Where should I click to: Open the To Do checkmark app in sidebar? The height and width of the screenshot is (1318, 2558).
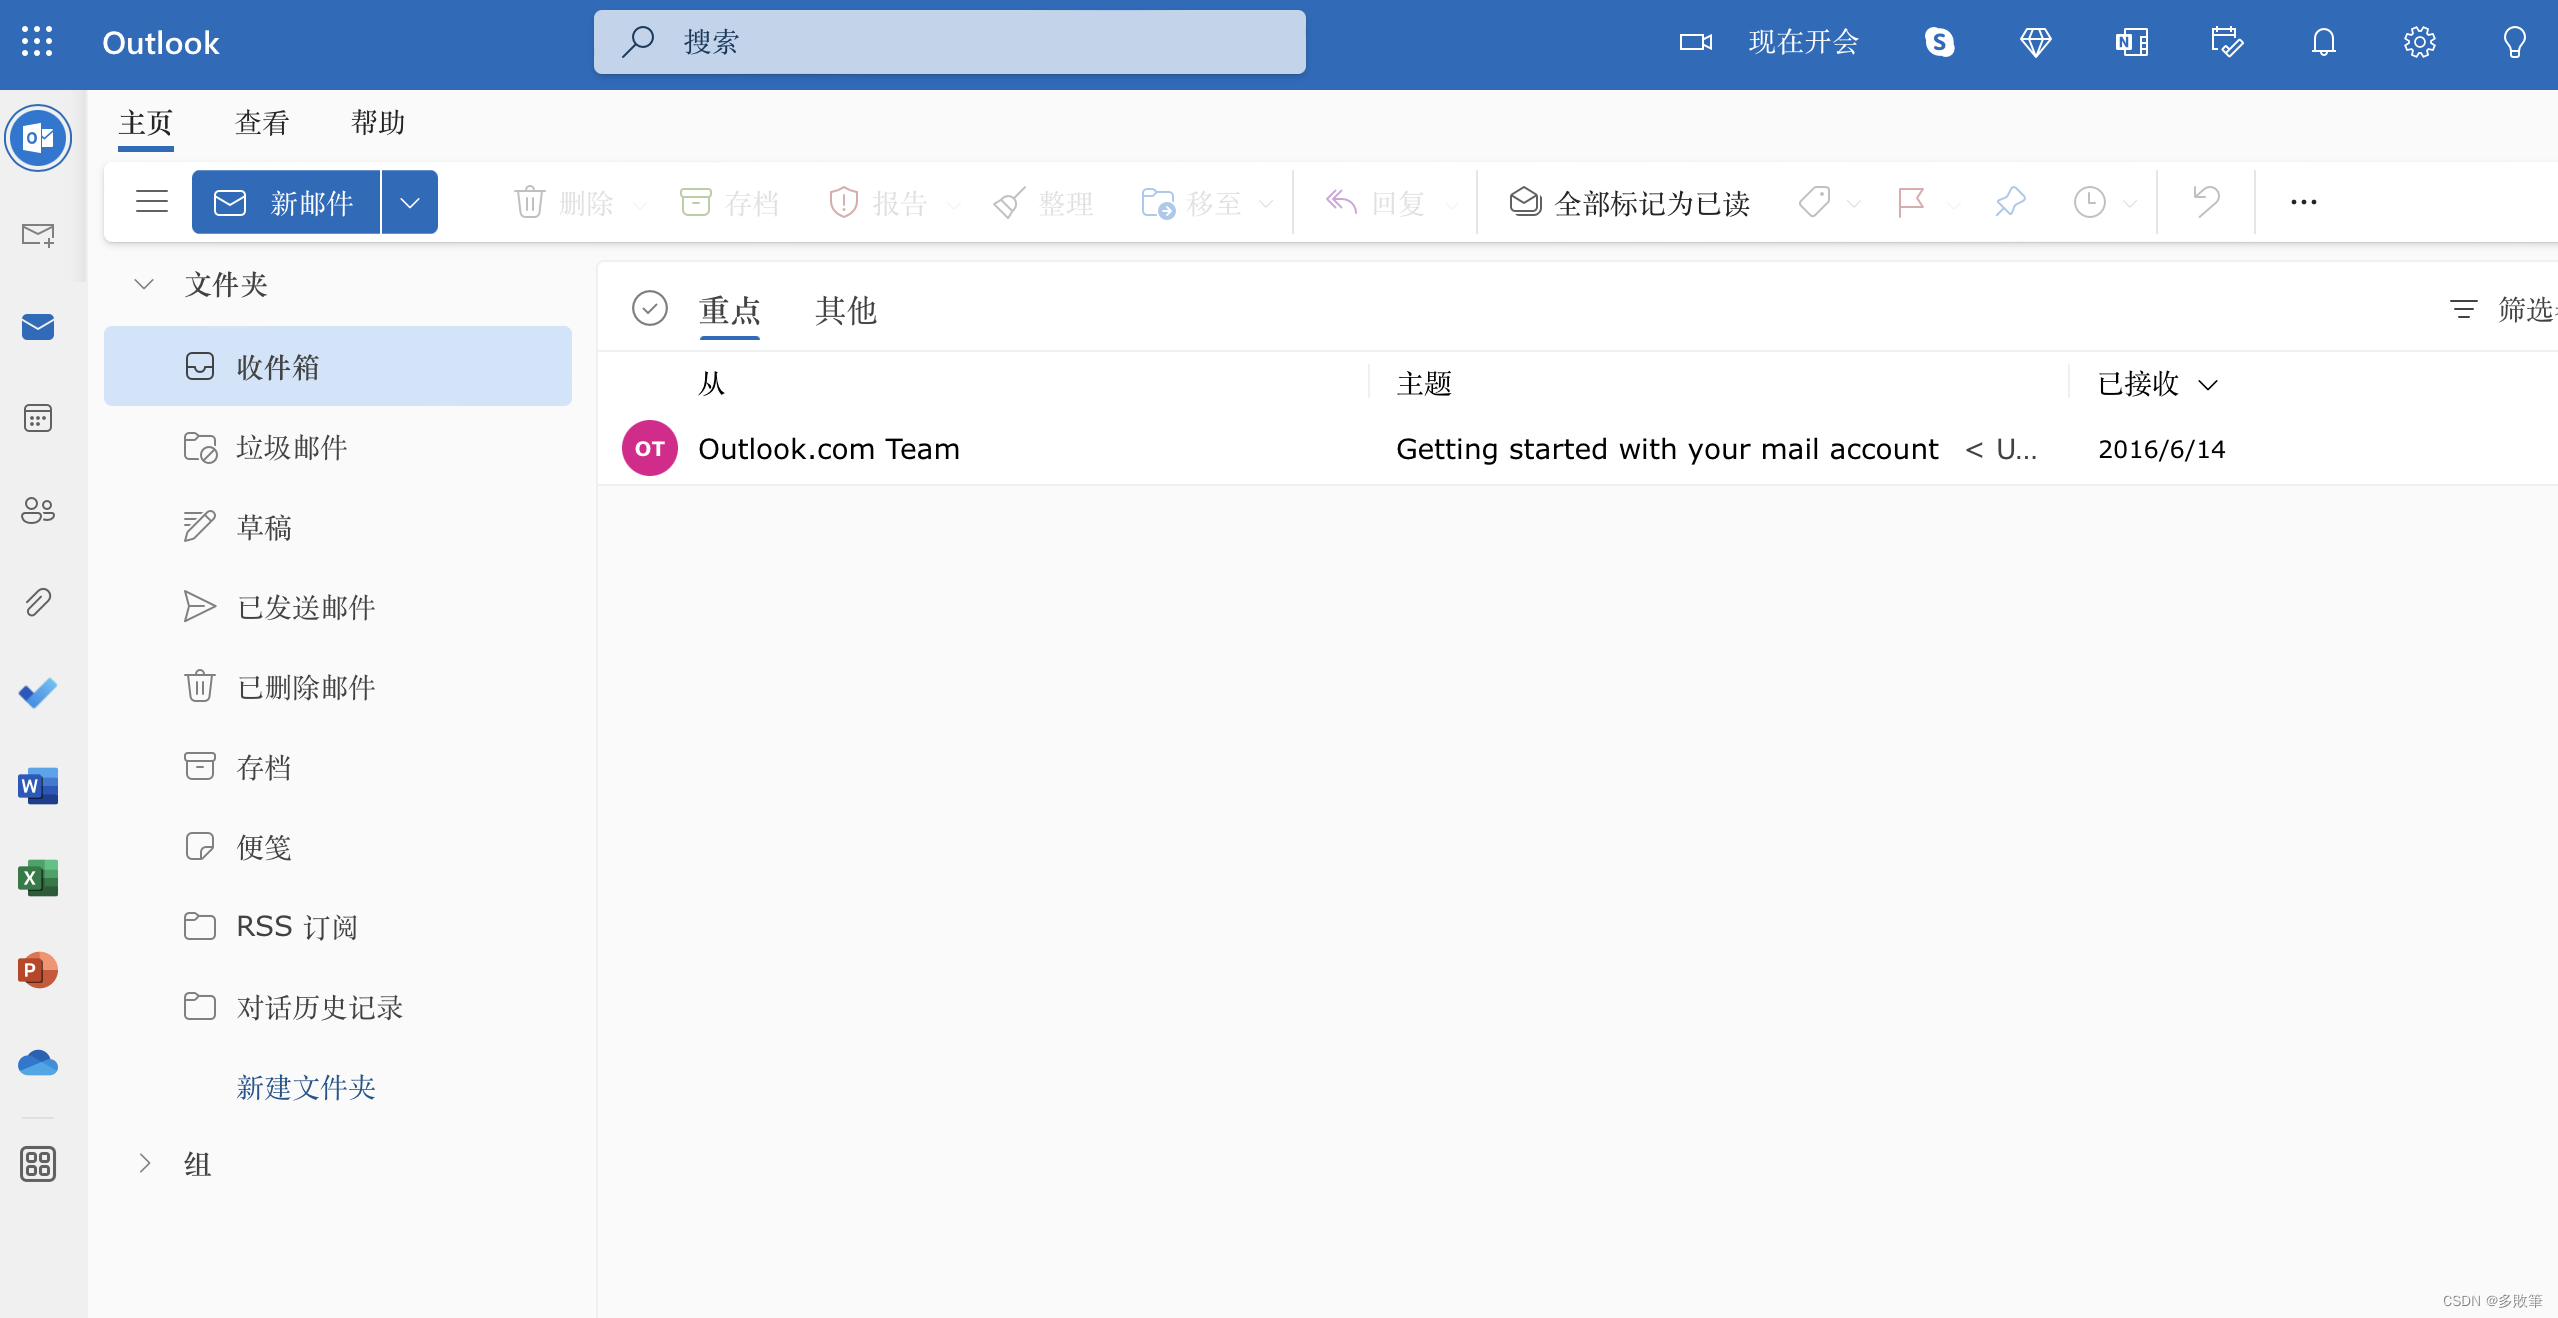(x=38, y=693)
